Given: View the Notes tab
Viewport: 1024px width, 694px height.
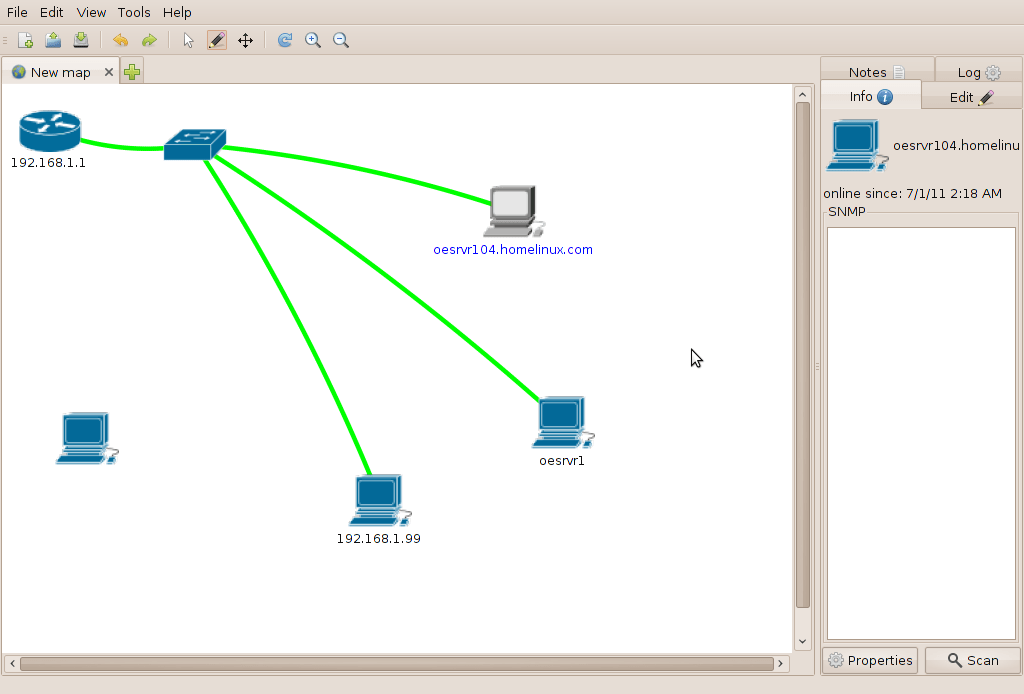Looking at the screenshot, I should [x=869, y=71].
